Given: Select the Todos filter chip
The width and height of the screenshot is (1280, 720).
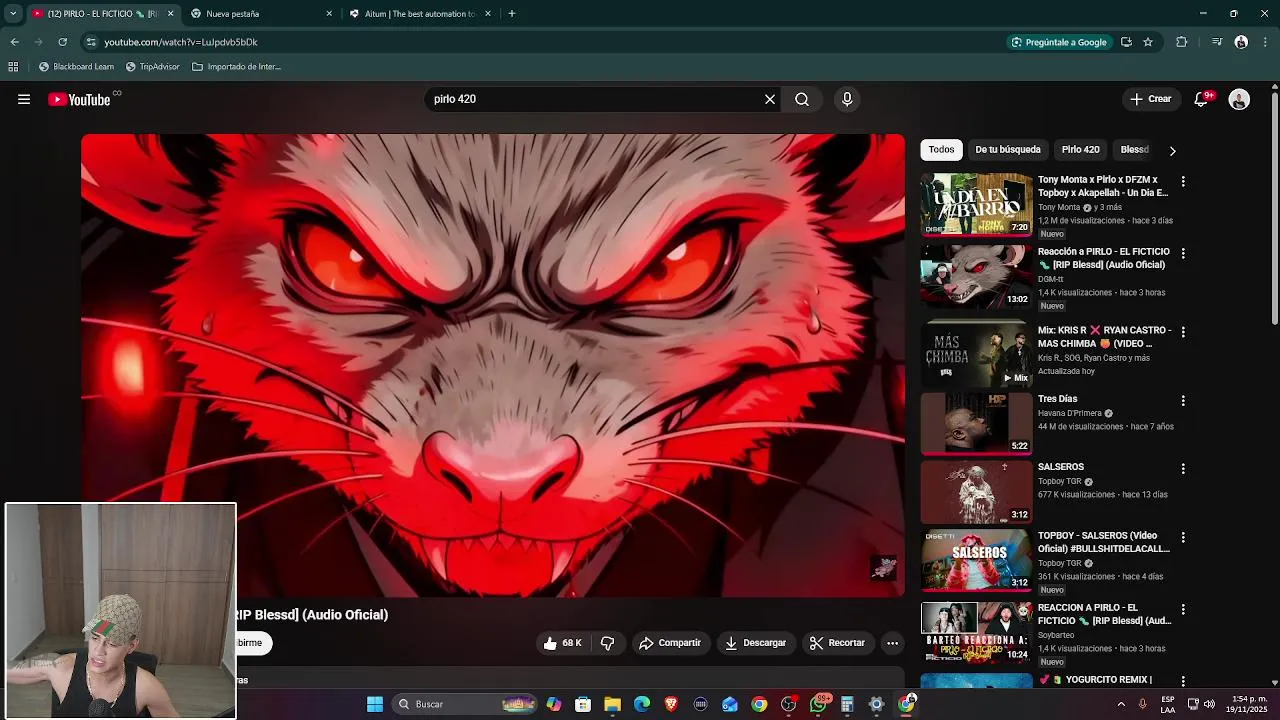Looking at the screenshot, I should [x=941, y=149].
